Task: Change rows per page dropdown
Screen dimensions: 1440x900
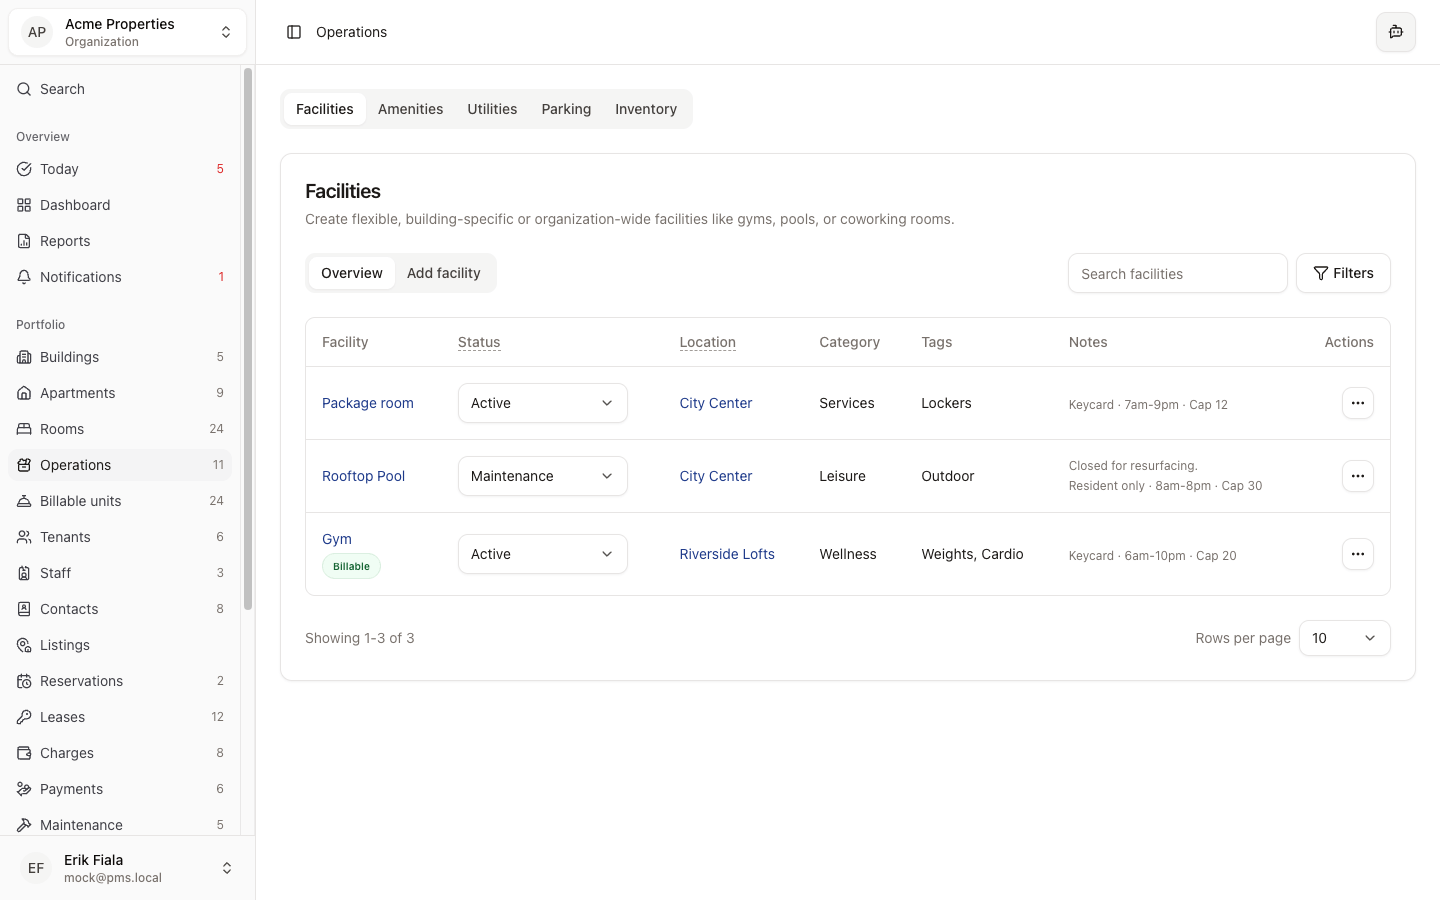Action: 1343,638
